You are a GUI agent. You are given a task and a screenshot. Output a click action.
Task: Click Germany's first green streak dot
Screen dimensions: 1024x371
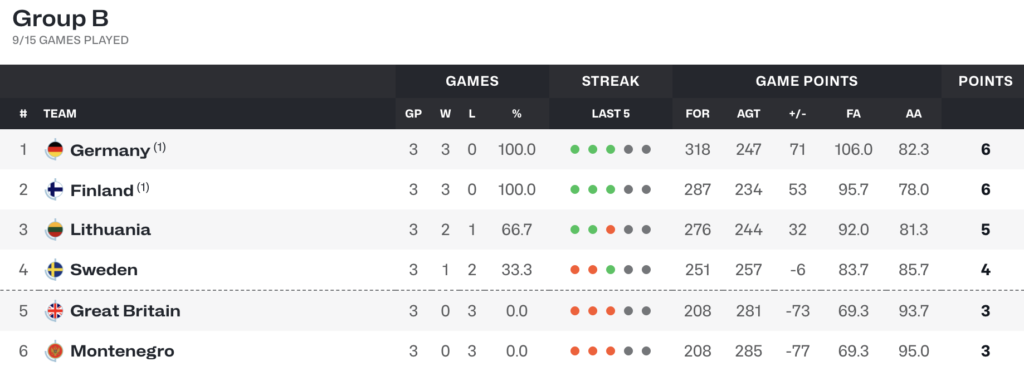pyautogui.click(x=575, y=150)
